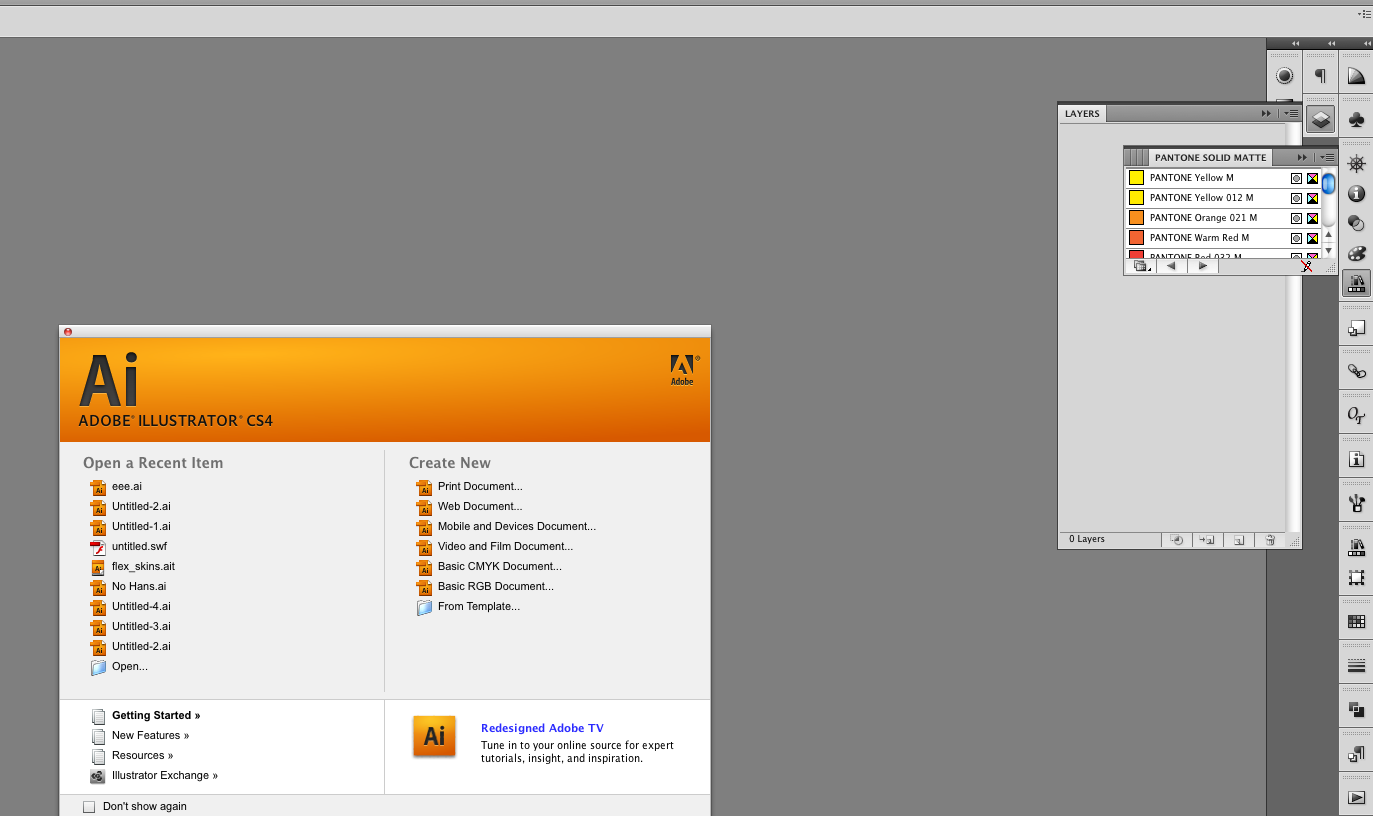The width and height of the screenshot is (1373, 816).
Task: Load next swatch library arrow
Action: pyautogui.click(x=1203, y=266)
